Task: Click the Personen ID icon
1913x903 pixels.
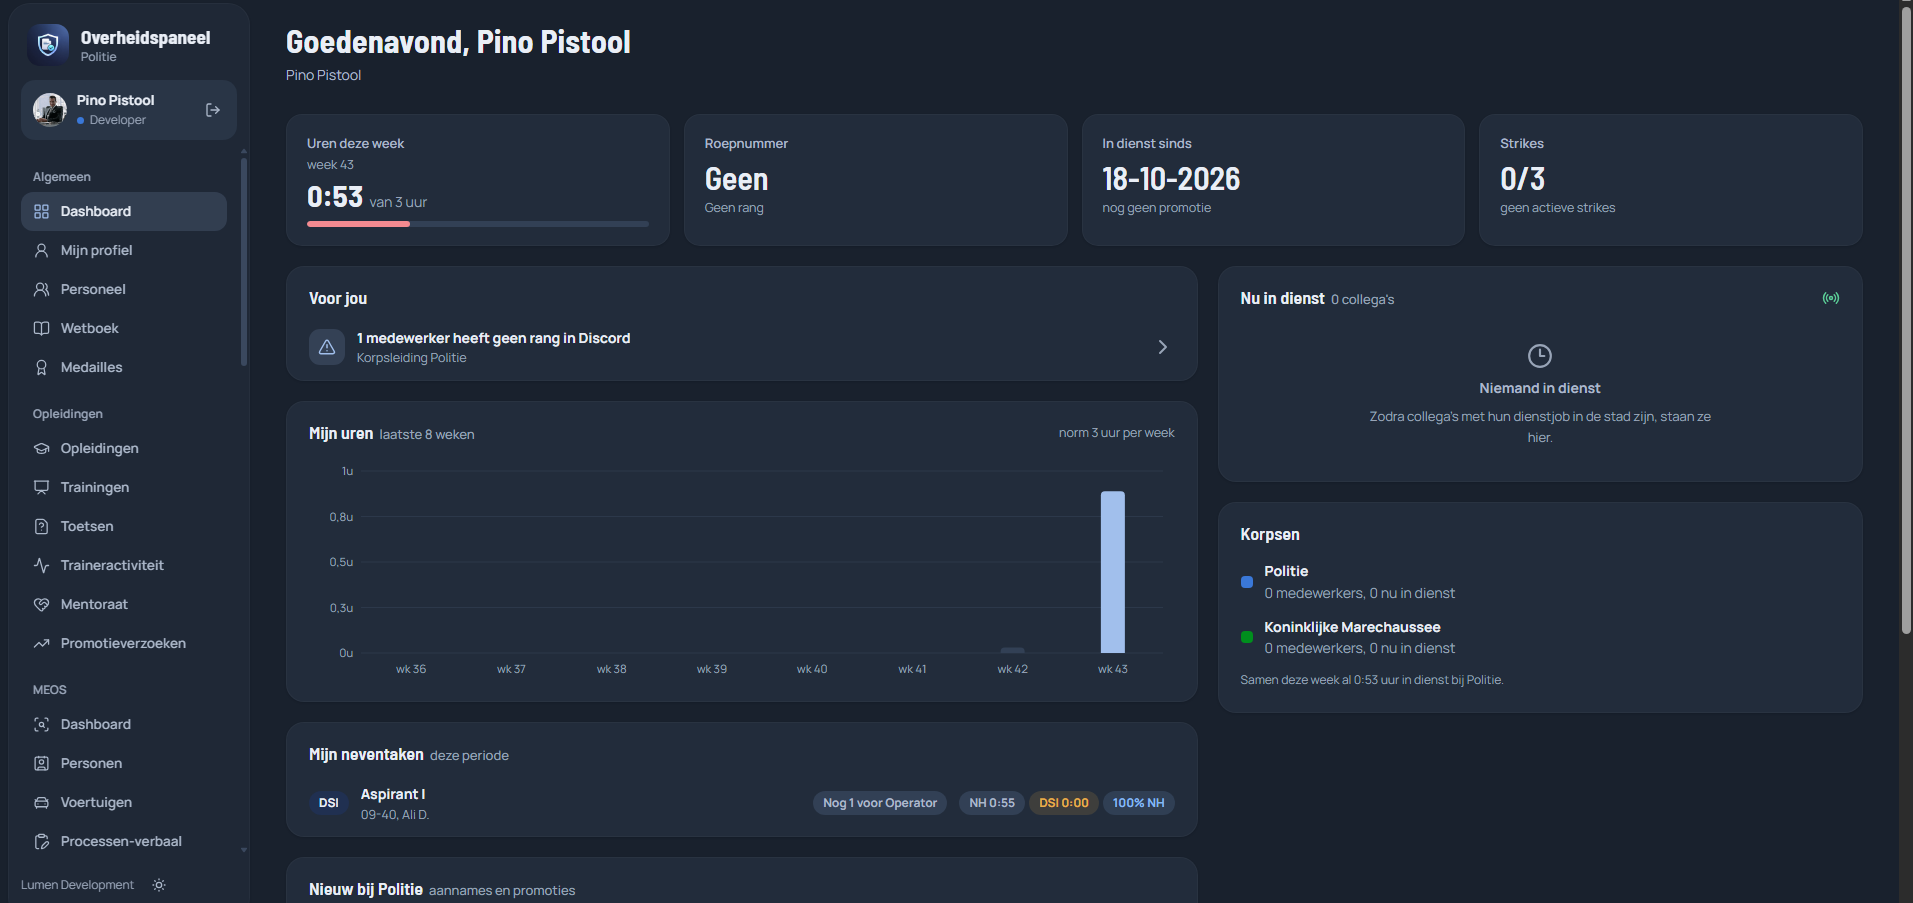Action: click(42, 763)
